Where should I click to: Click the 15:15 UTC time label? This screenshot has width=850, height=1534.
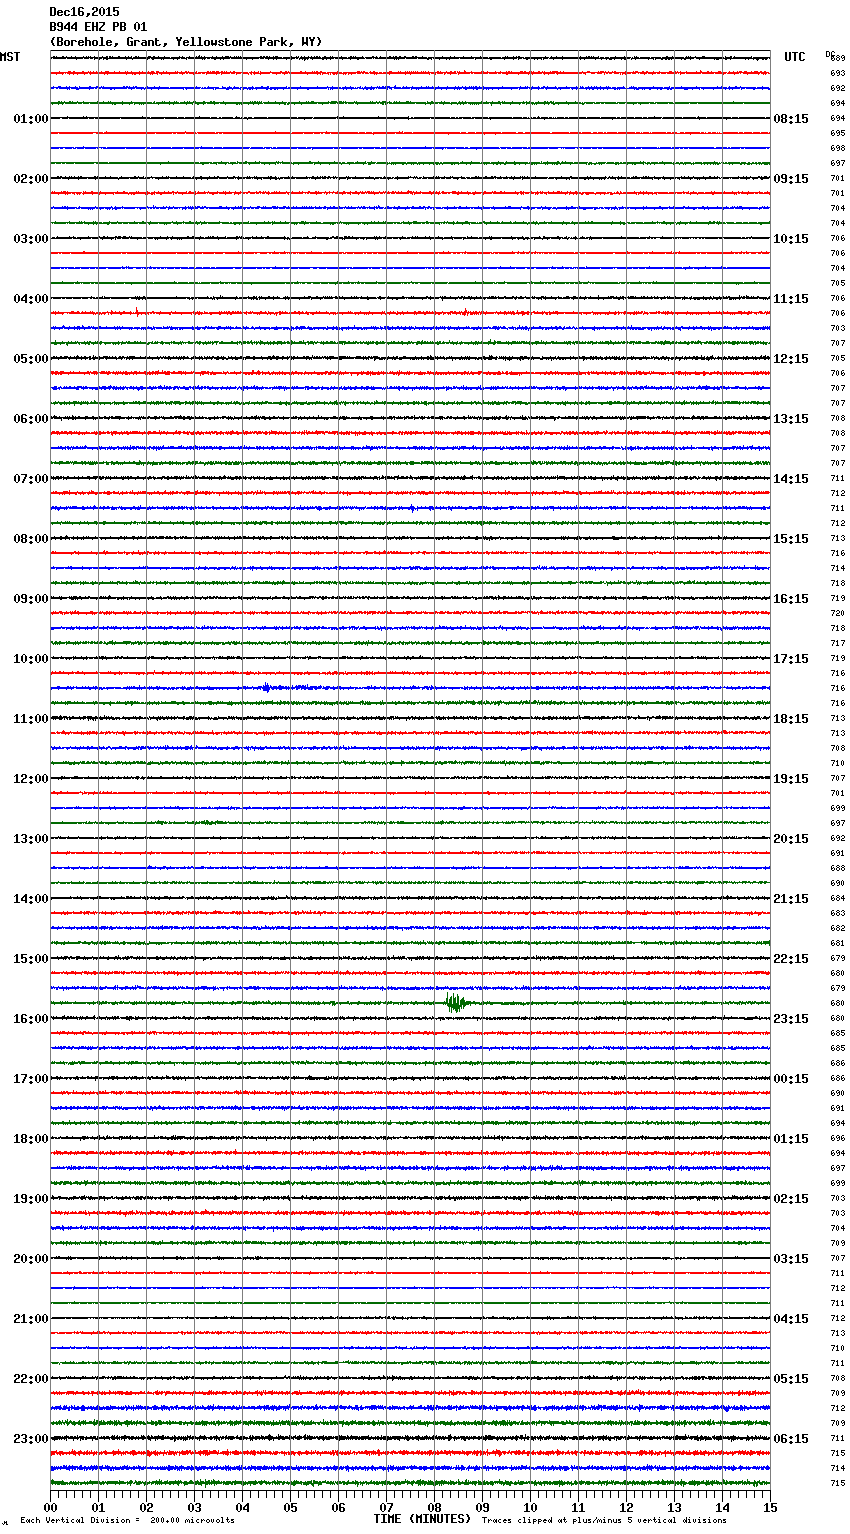[791, 539]
